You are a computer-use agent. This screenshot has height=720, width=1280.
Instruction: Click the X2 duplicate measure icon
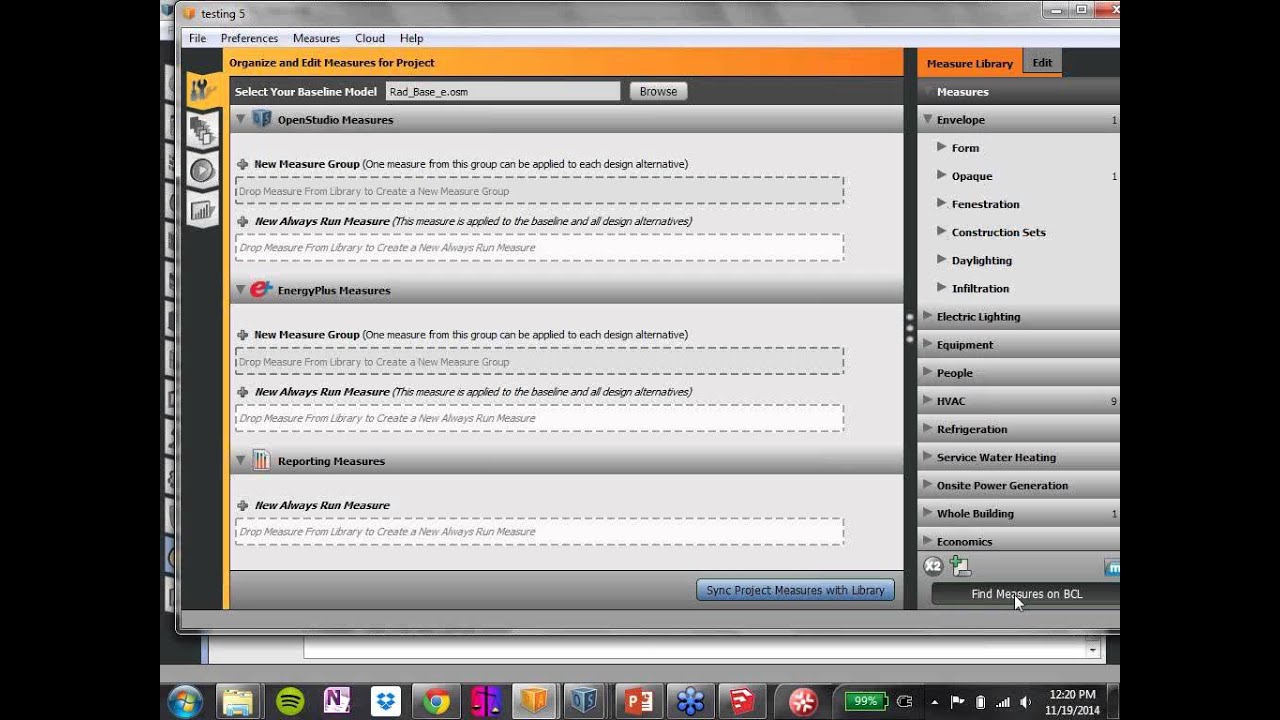click(933, 566)
